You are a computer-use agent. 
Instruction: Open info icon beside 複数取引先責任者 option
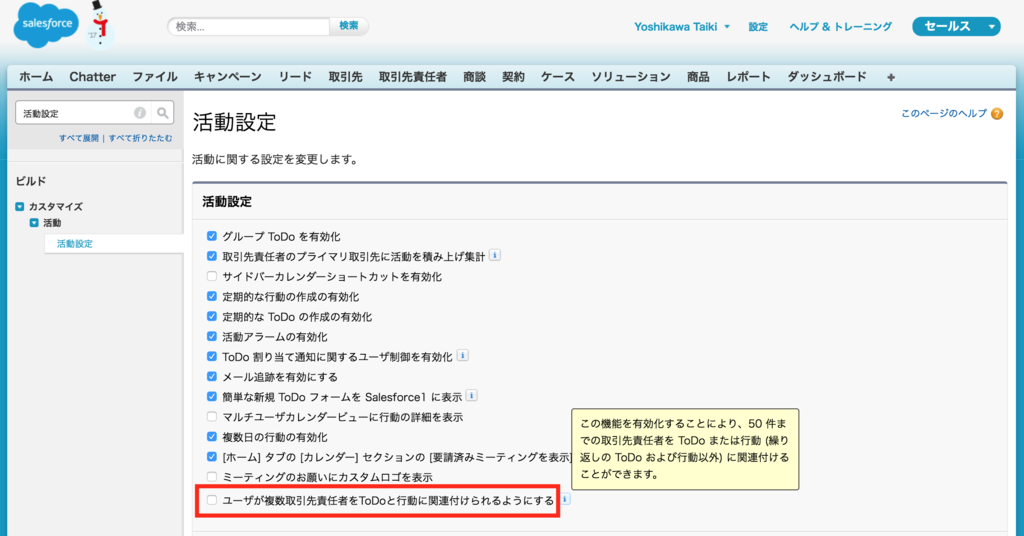pos(565,499)
